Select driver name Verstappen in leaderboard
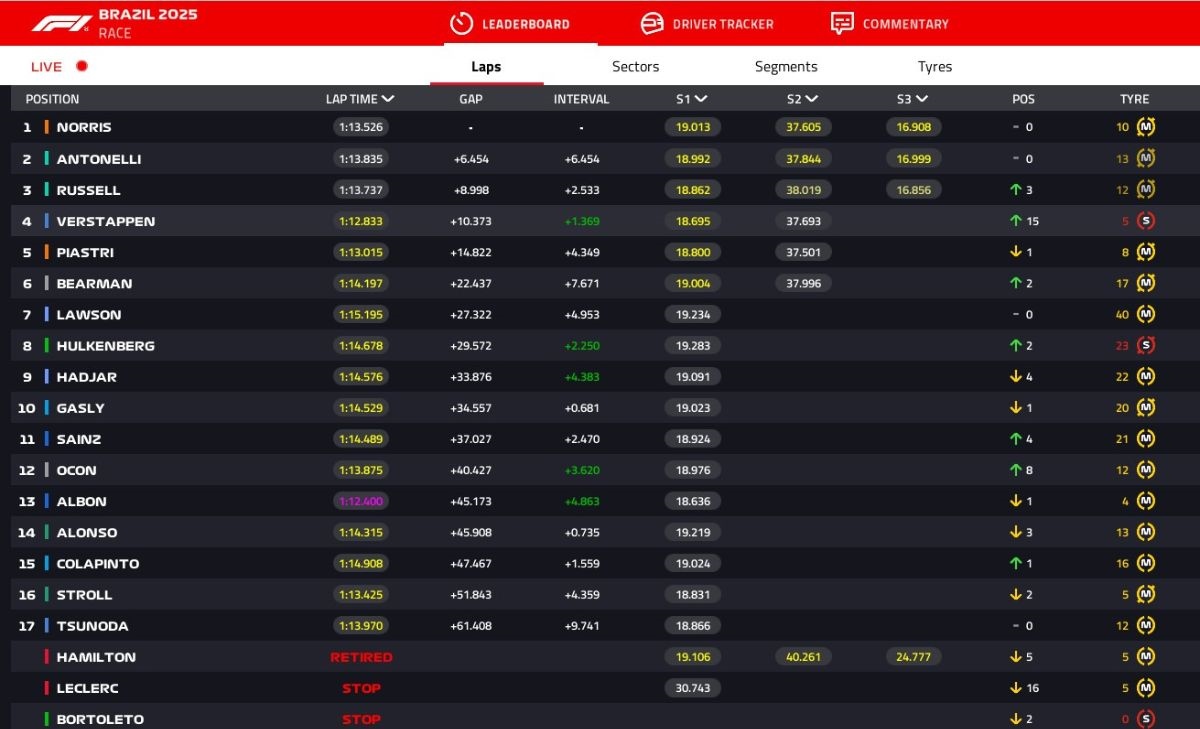The image size is (1200, 729). 105,221
